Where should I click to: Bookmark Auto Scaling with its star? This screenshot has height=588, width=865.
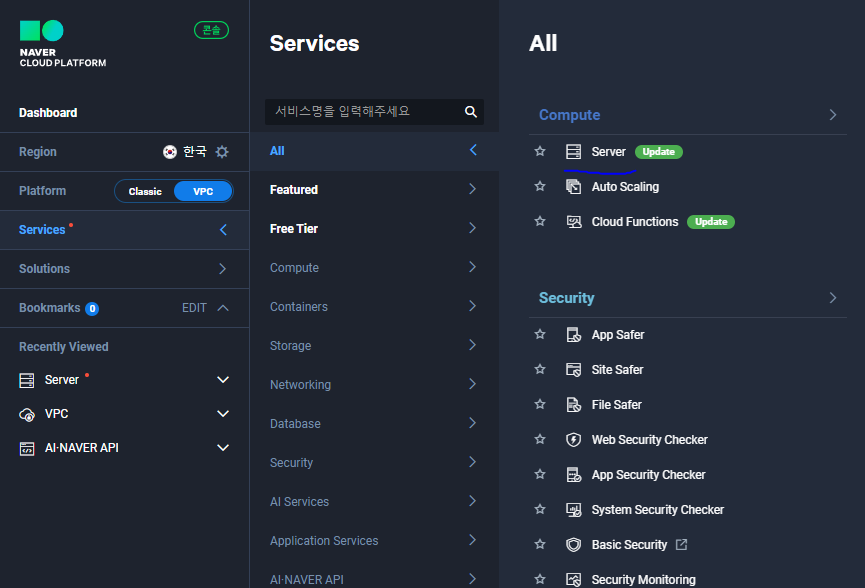540,186
